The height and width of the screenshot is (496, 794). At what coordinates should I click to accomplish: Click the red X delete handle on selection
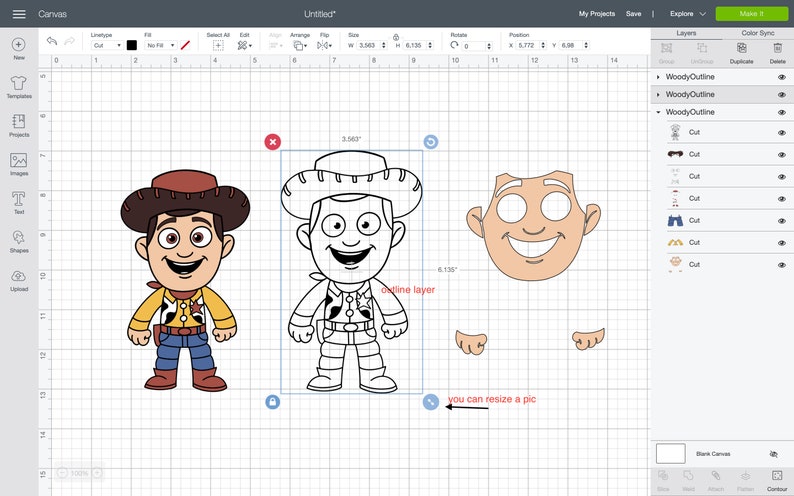pyautogui.click(x=272, y=142)
